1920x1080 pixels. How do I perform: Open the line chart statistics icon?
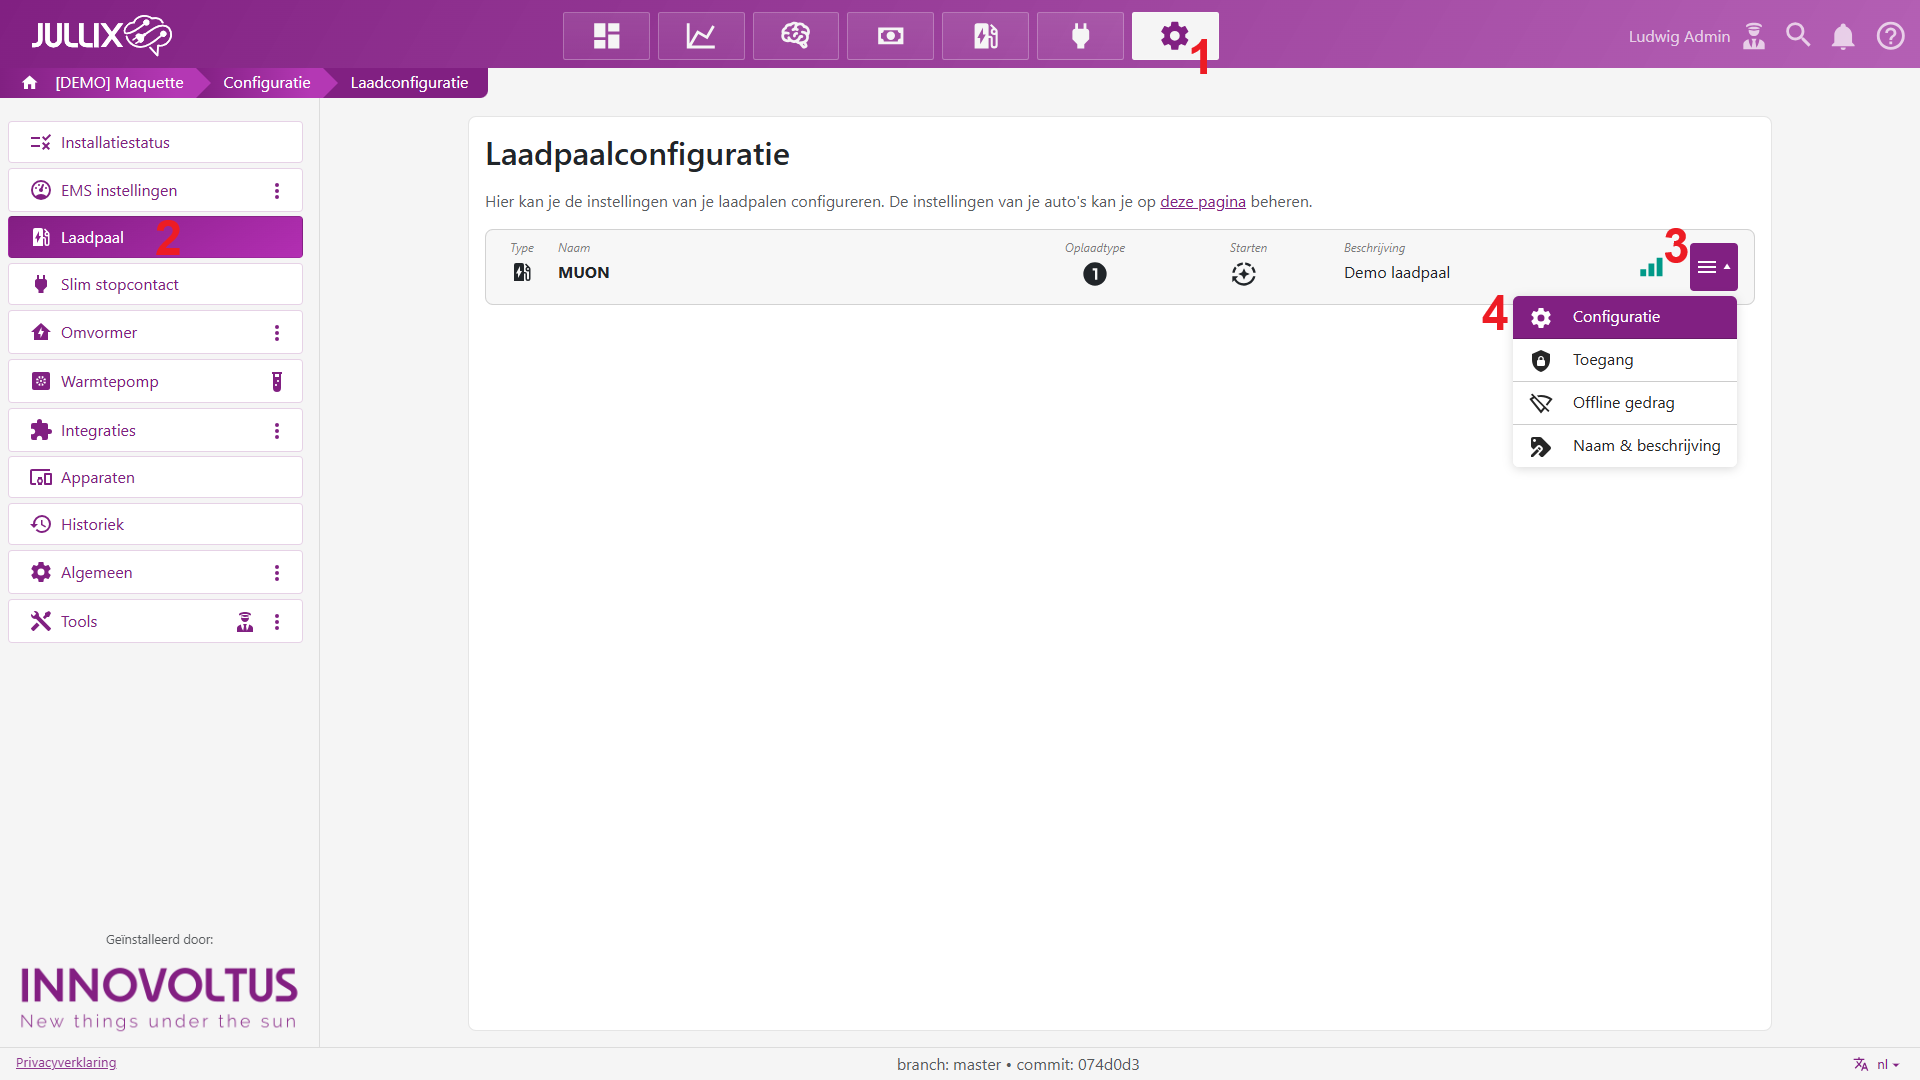click(x=700, y=36)
